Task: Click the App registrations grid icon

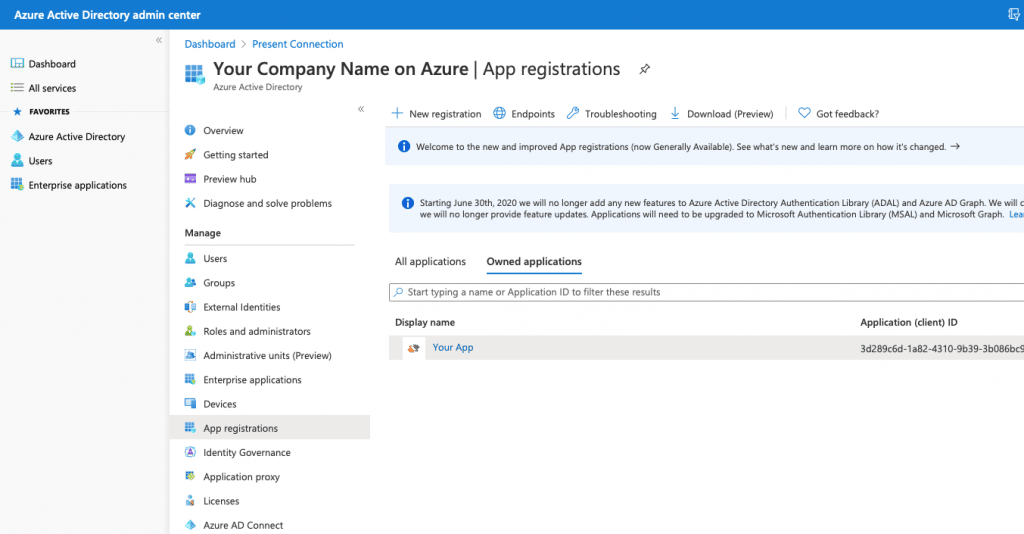Action: (x=190, y=427)
